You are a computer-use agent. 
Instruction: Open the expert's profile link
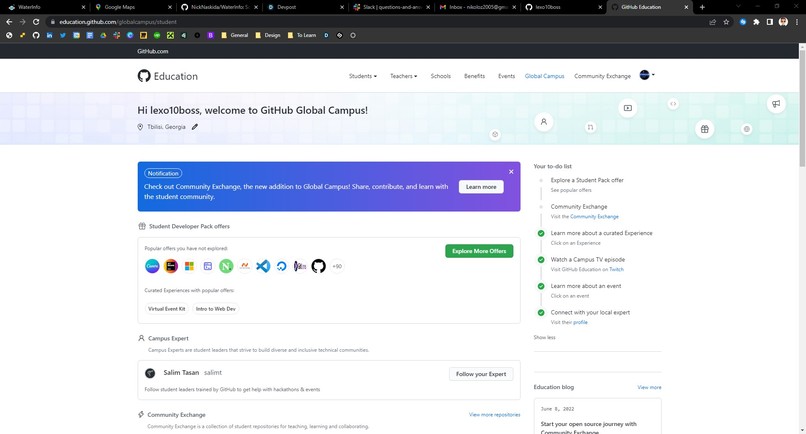pos(580,322)
